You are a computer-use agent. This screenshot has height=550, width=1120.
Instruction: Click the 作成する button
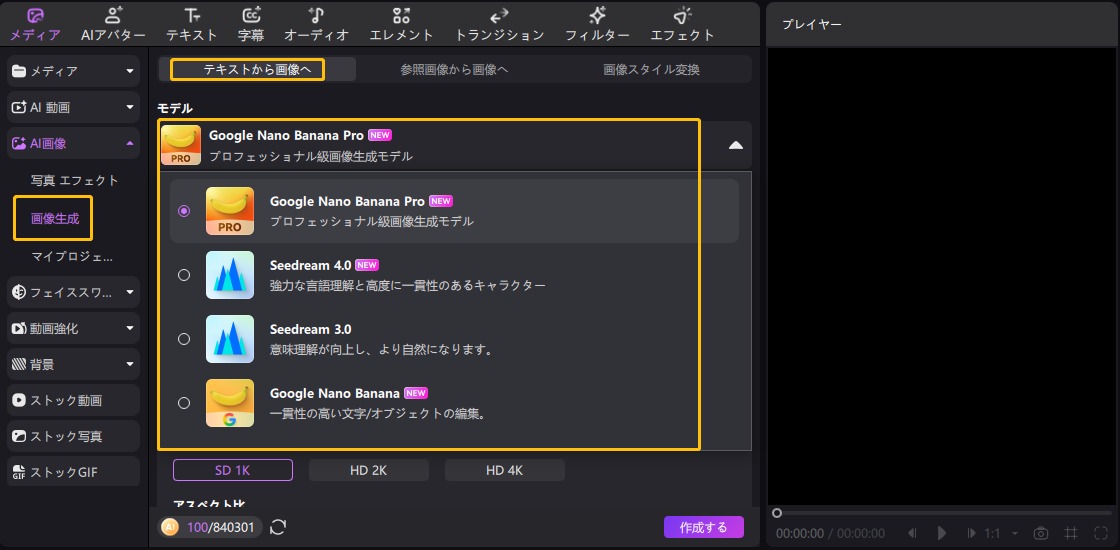coord(704,527)
